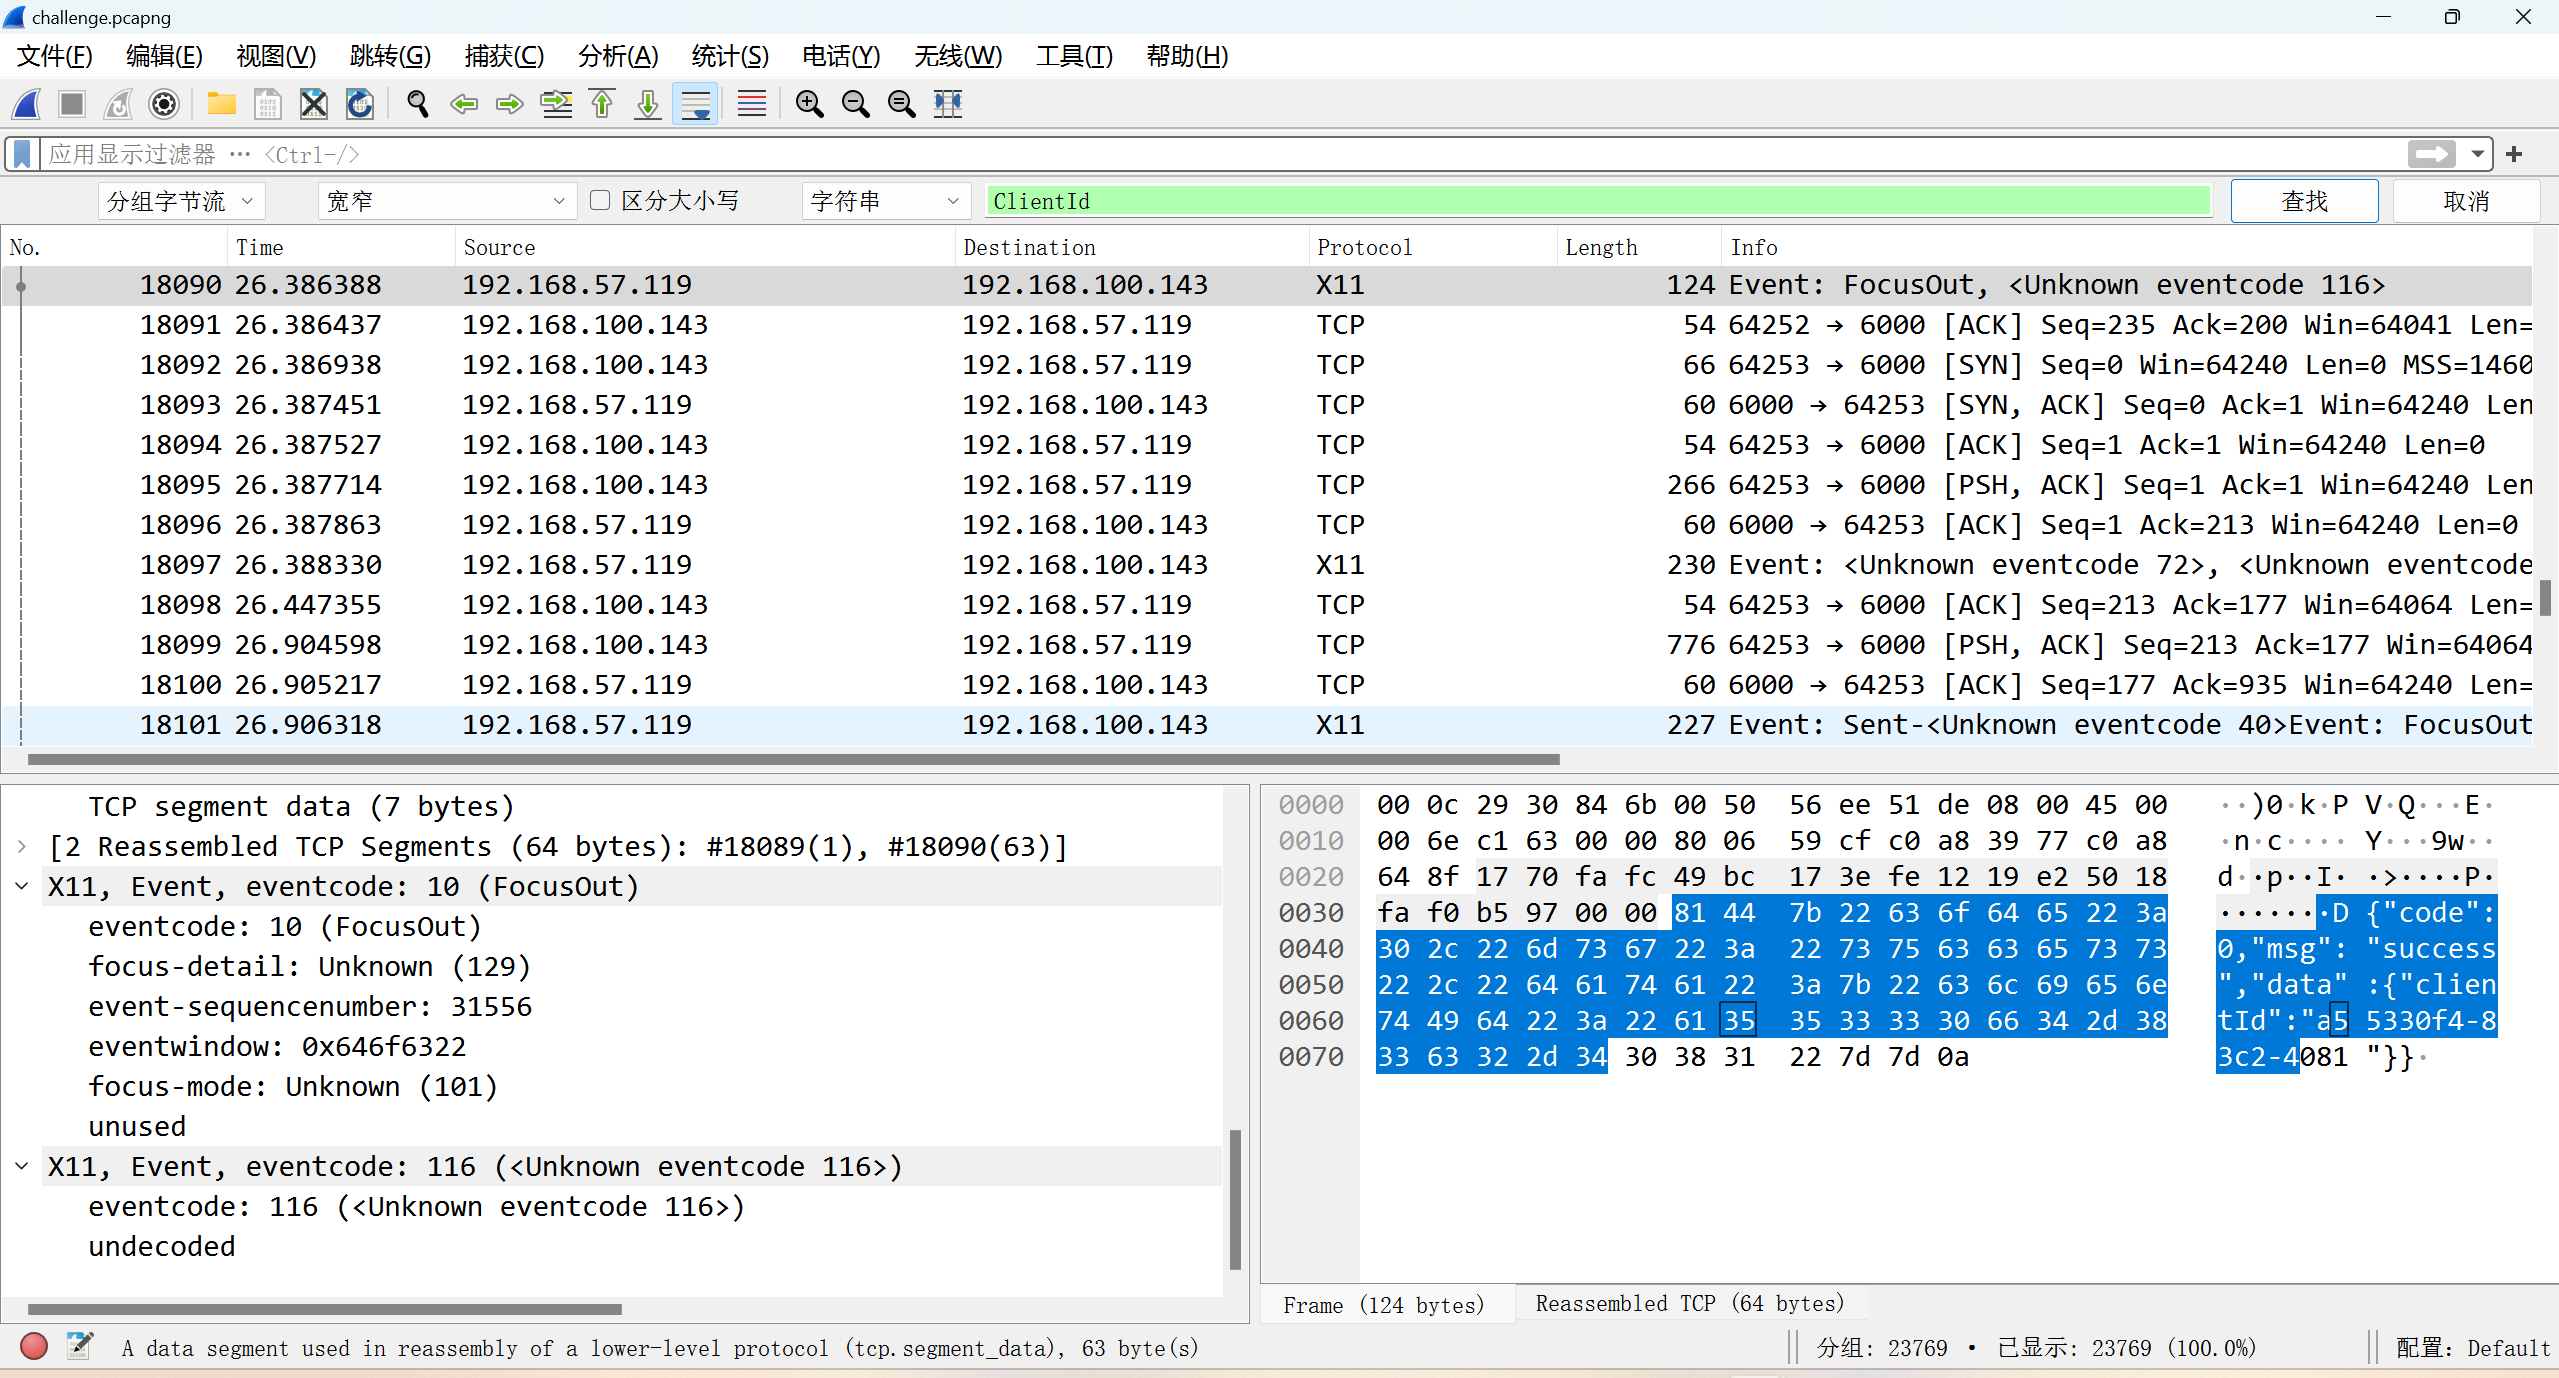Close the capture file with the X icon
Image resolution: width=2559 pixels, height=1378 pixels.
click(314, 104)
